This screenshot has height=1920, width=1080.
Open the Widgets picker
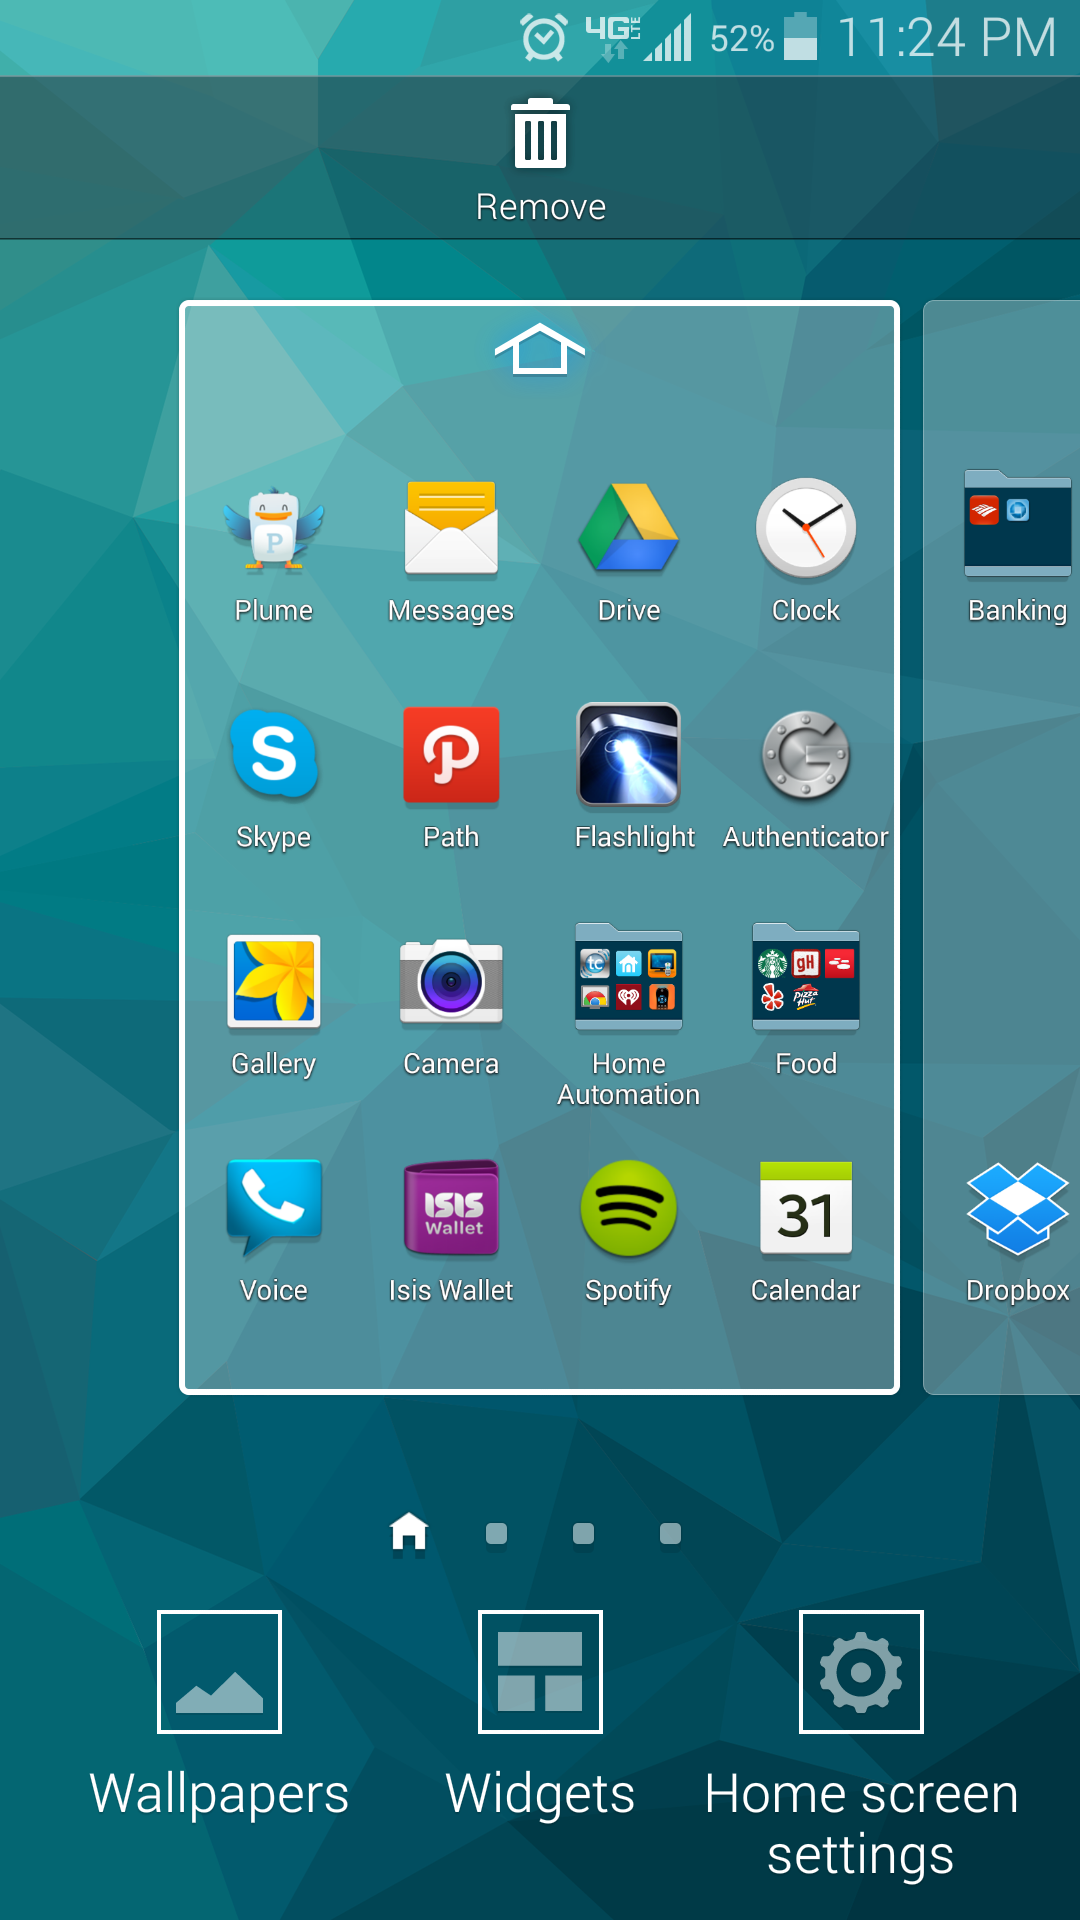point(540,1671)
